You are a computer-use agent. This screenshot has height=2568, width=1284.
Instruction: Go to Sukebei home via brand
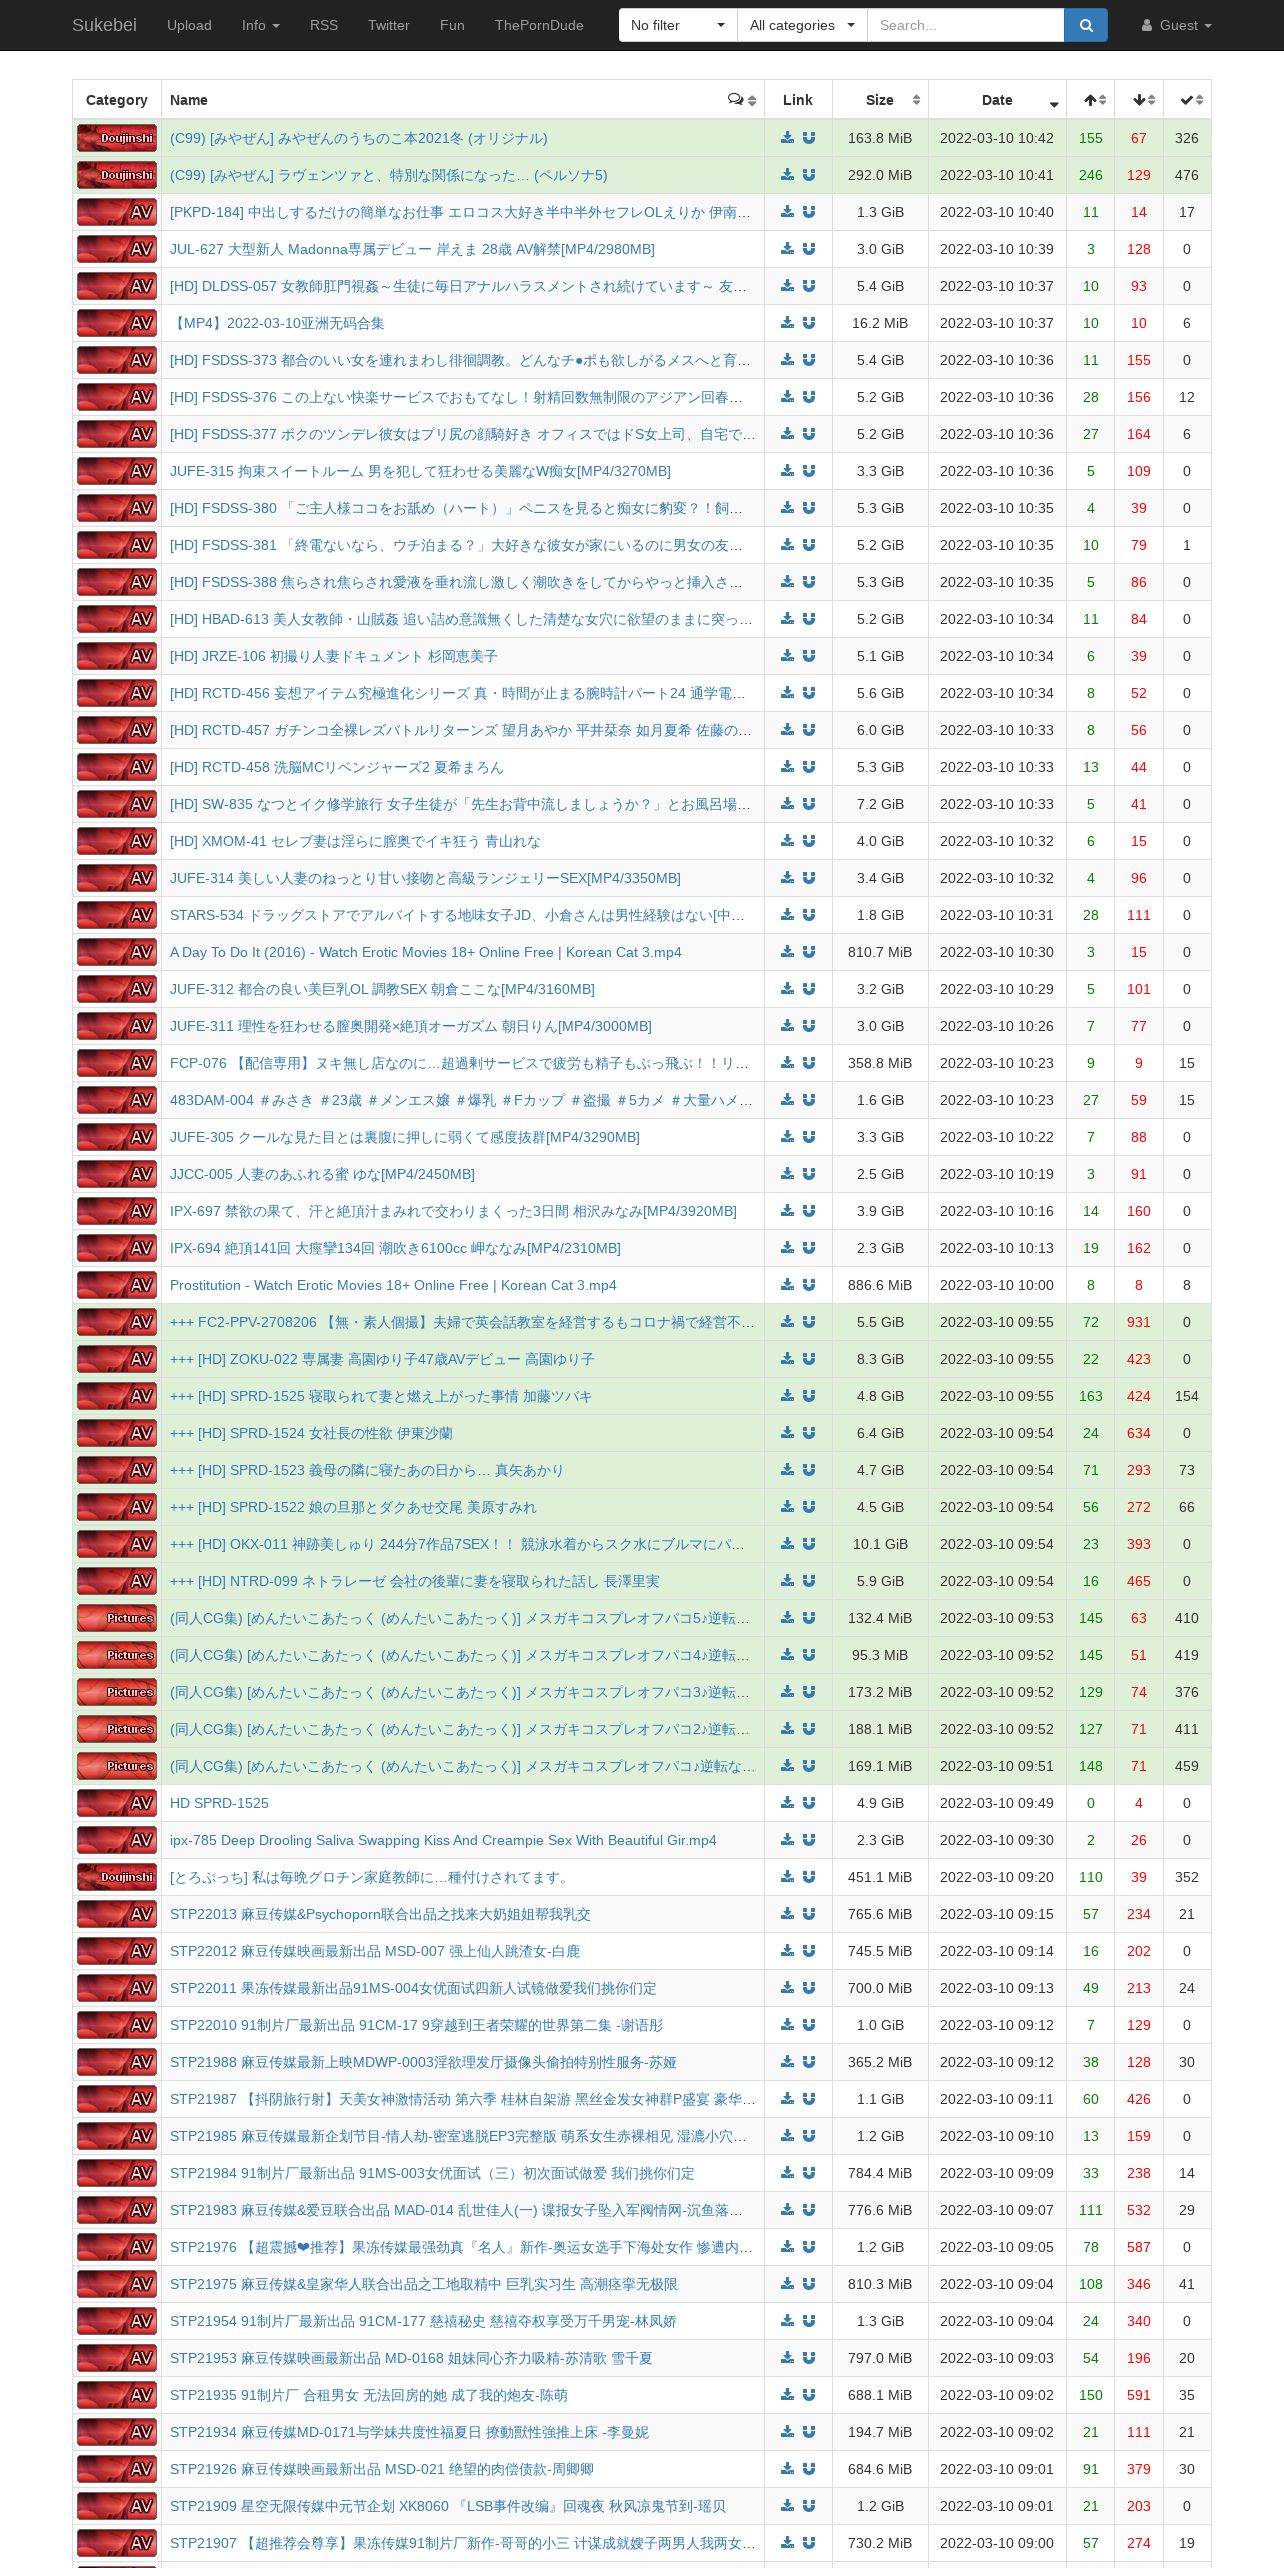[104, 25]
